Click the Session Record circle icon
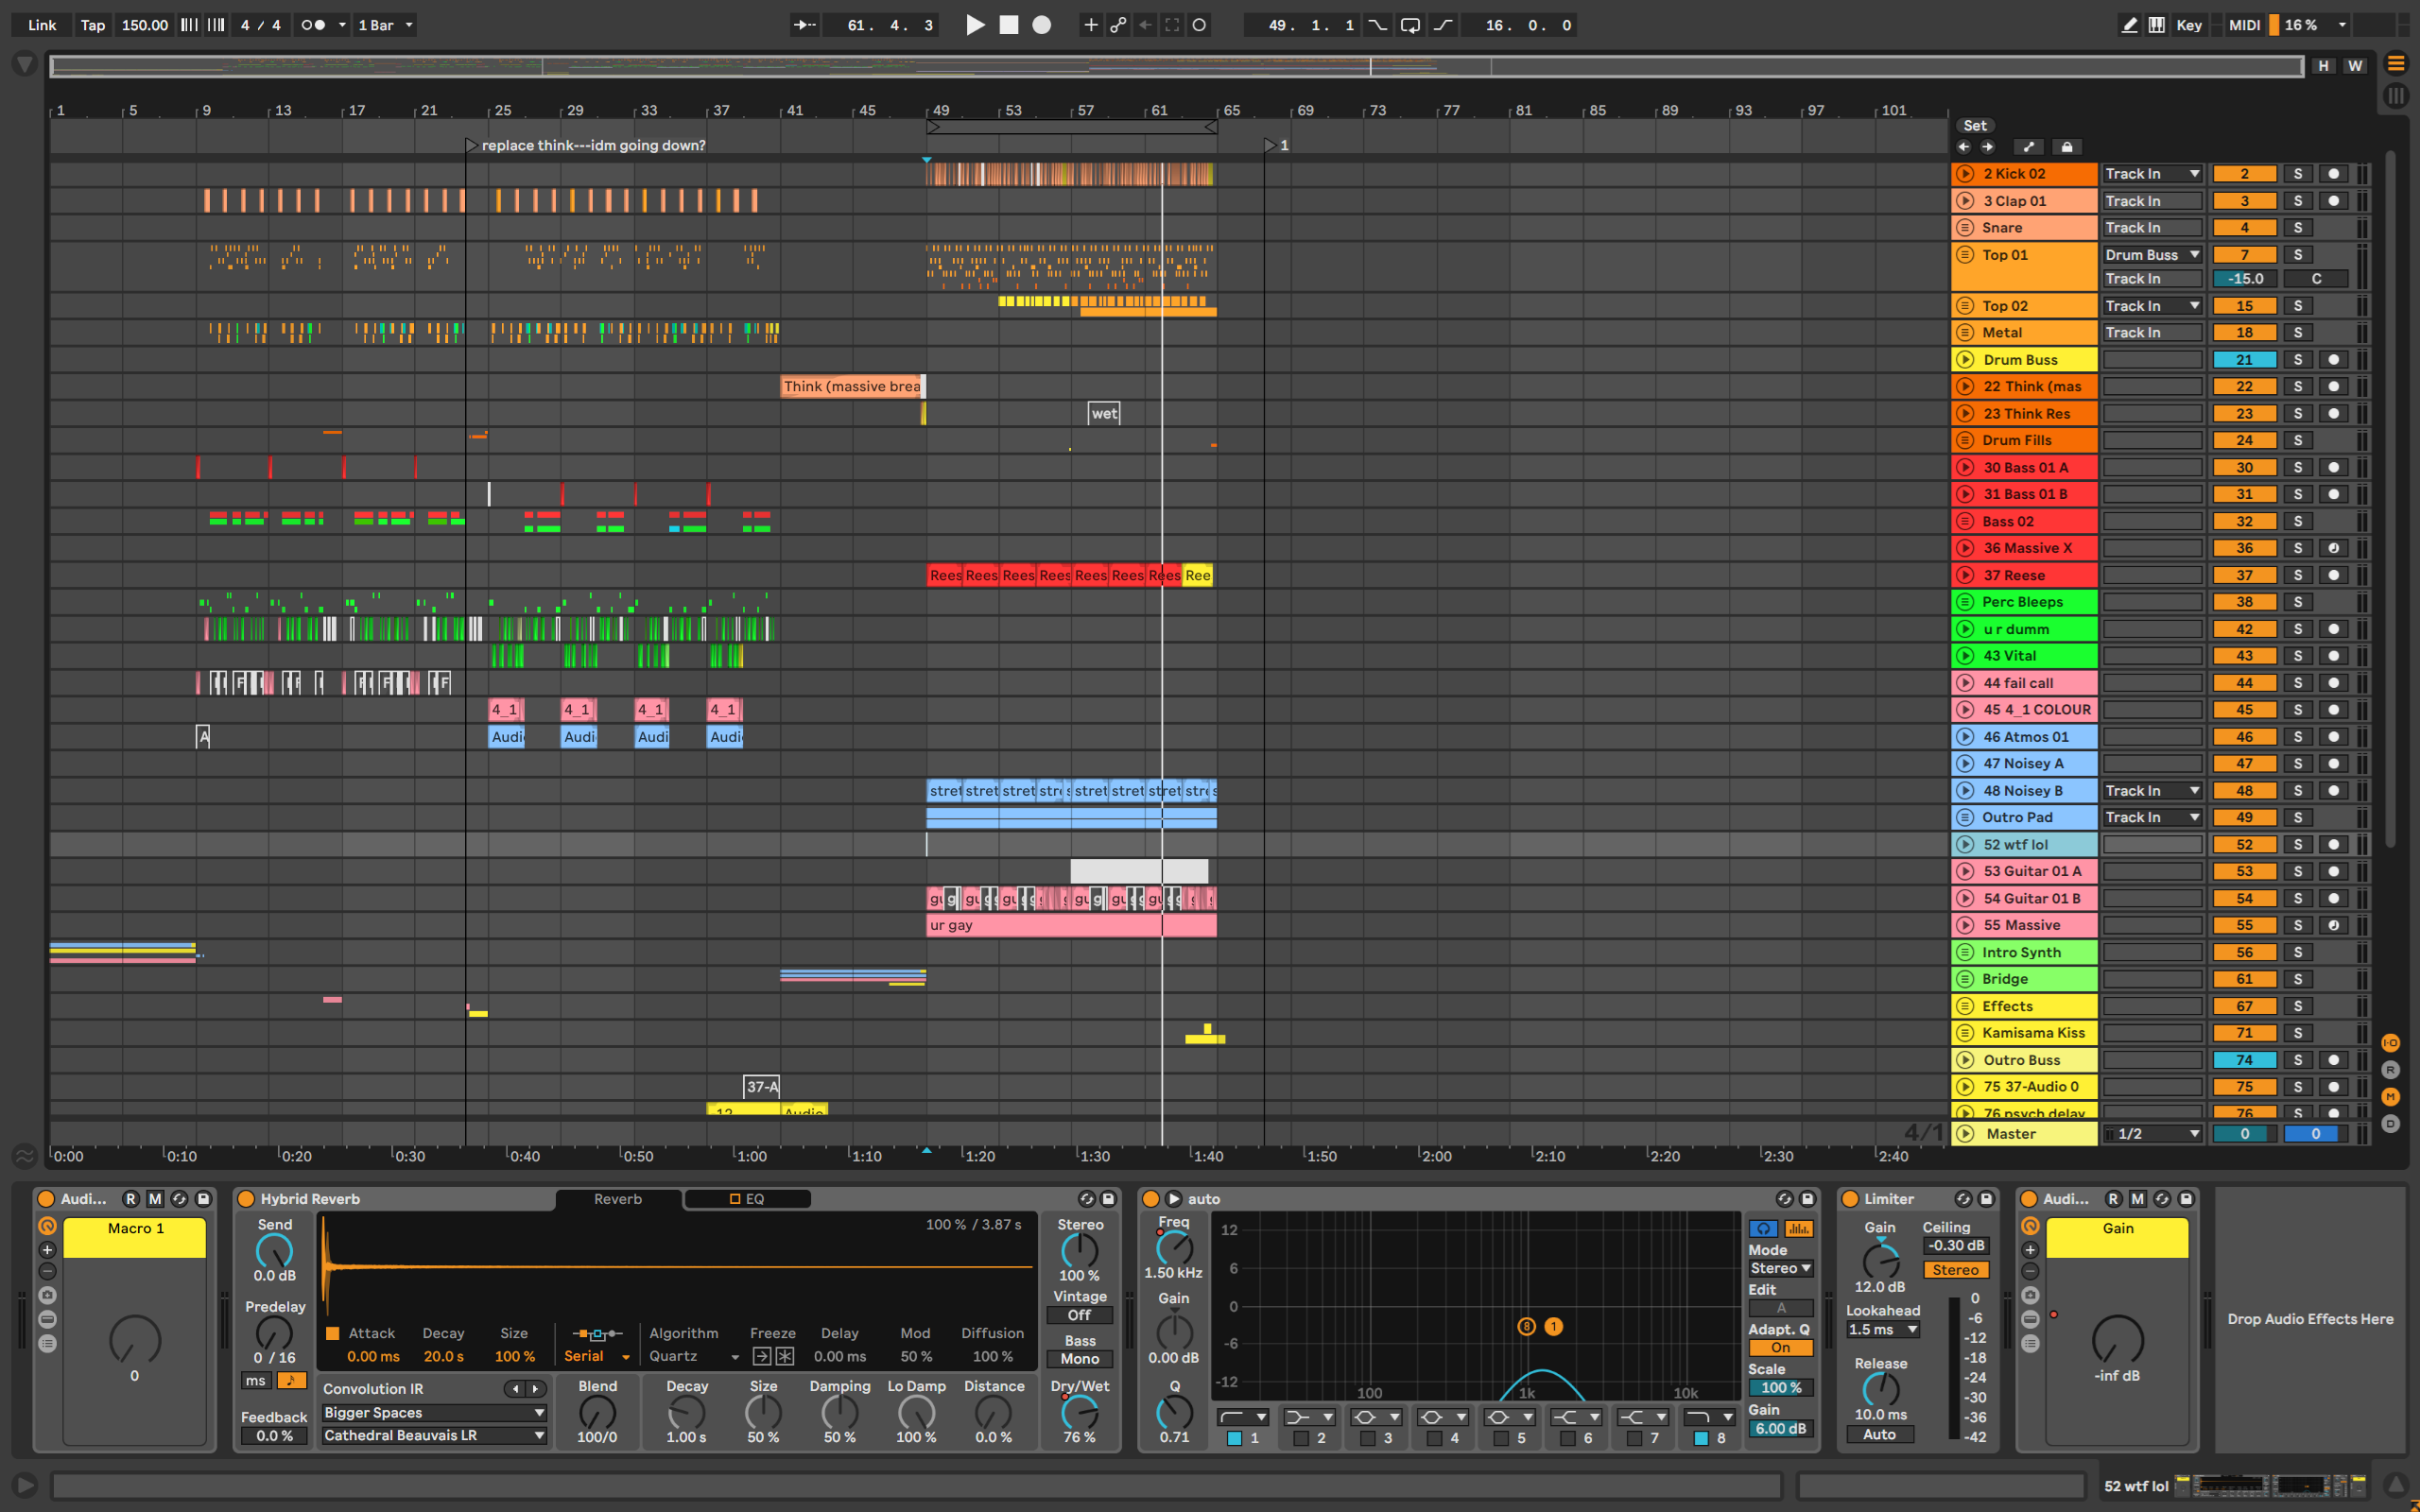 (1199, 25)
